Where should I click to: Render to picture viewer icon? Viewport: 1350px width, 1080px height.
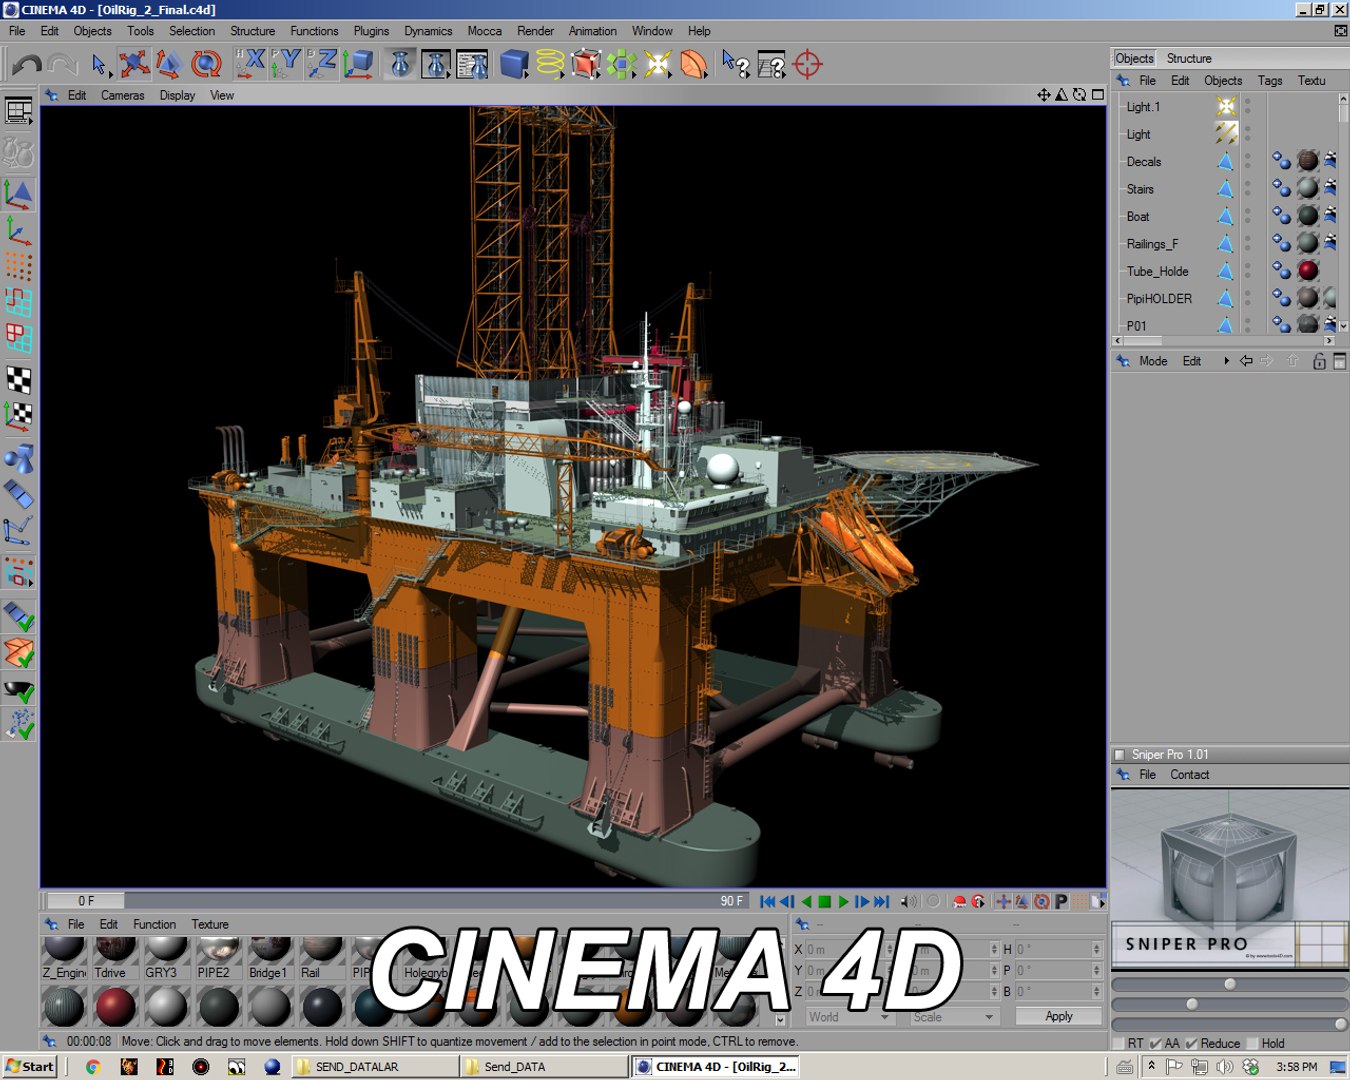[x=436, y=65]
